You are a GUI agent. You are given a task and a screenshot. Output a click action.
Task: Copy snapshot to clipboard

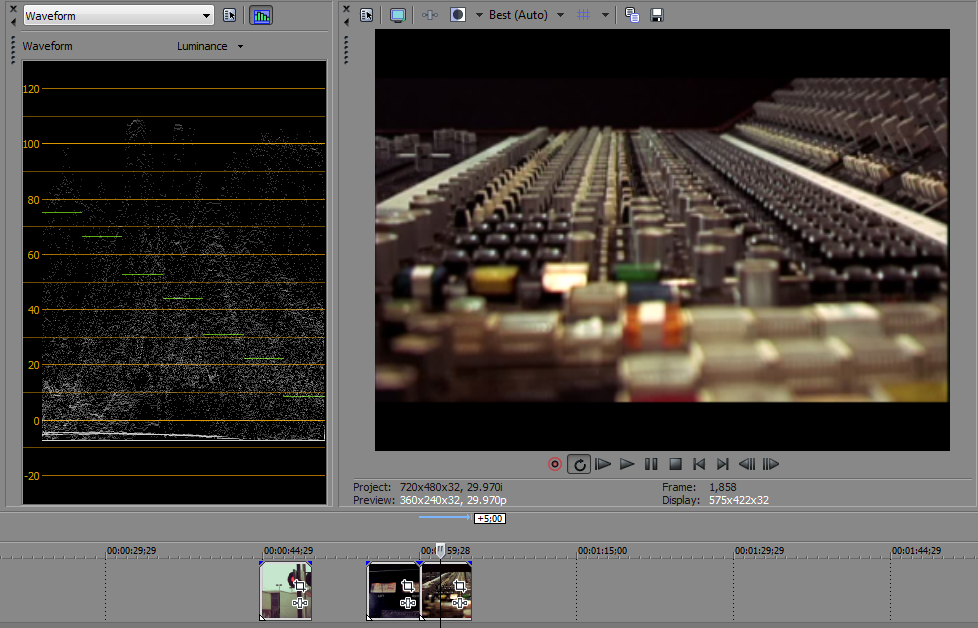tap(632, 15)
